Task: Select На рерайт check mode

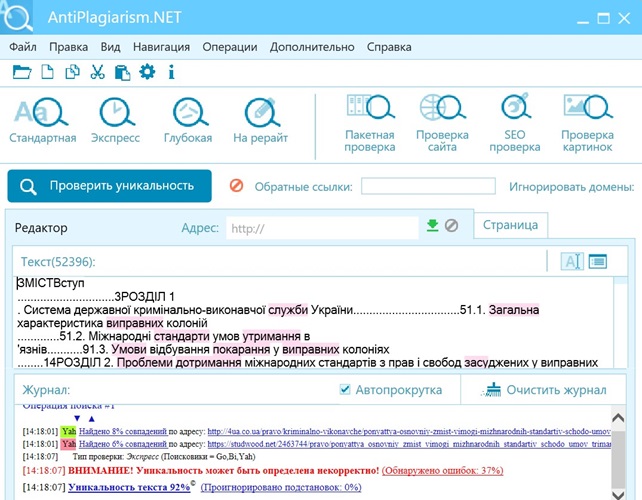Action: pos(260,120)
